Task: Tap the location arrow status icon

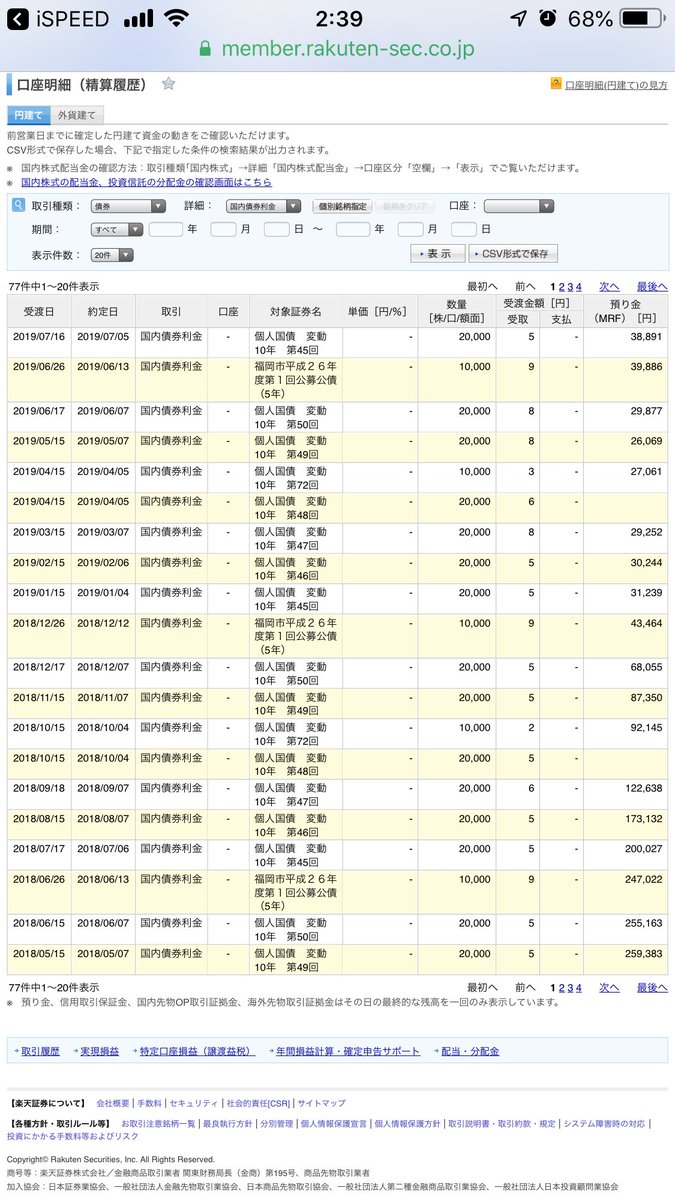Action: coord(518,19)
